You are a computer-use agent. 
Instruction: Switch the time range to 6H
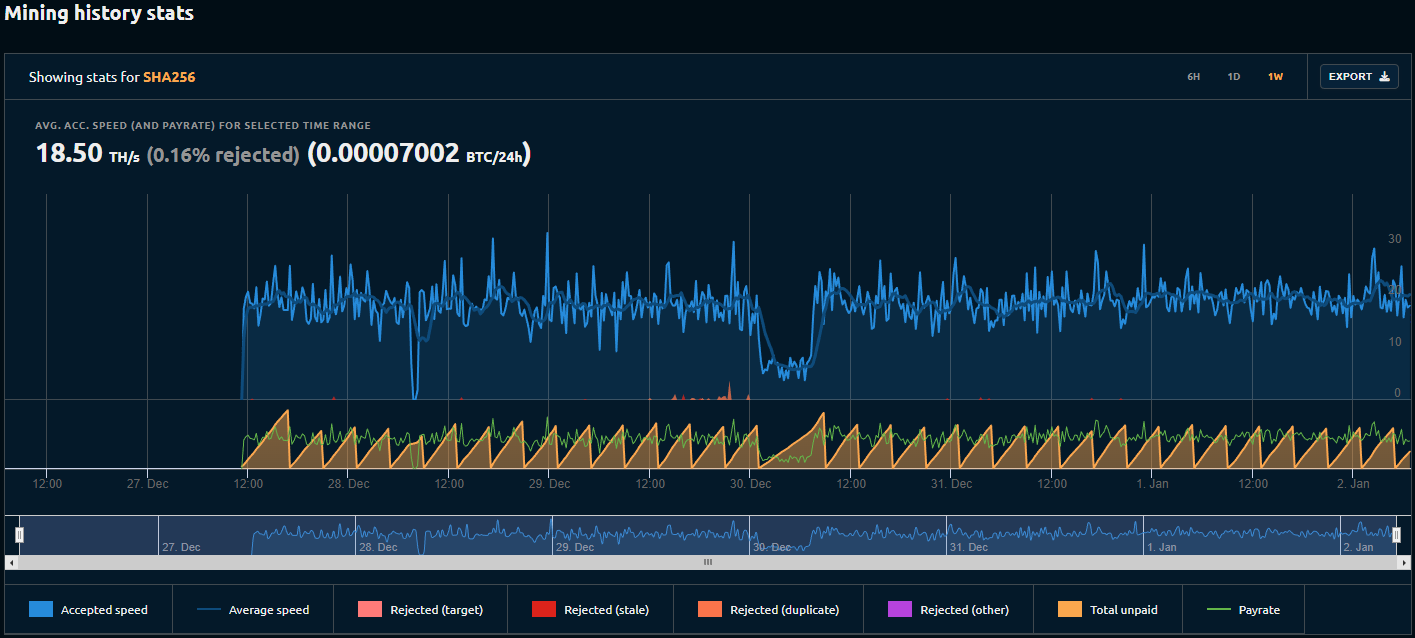pos(1193,77)
